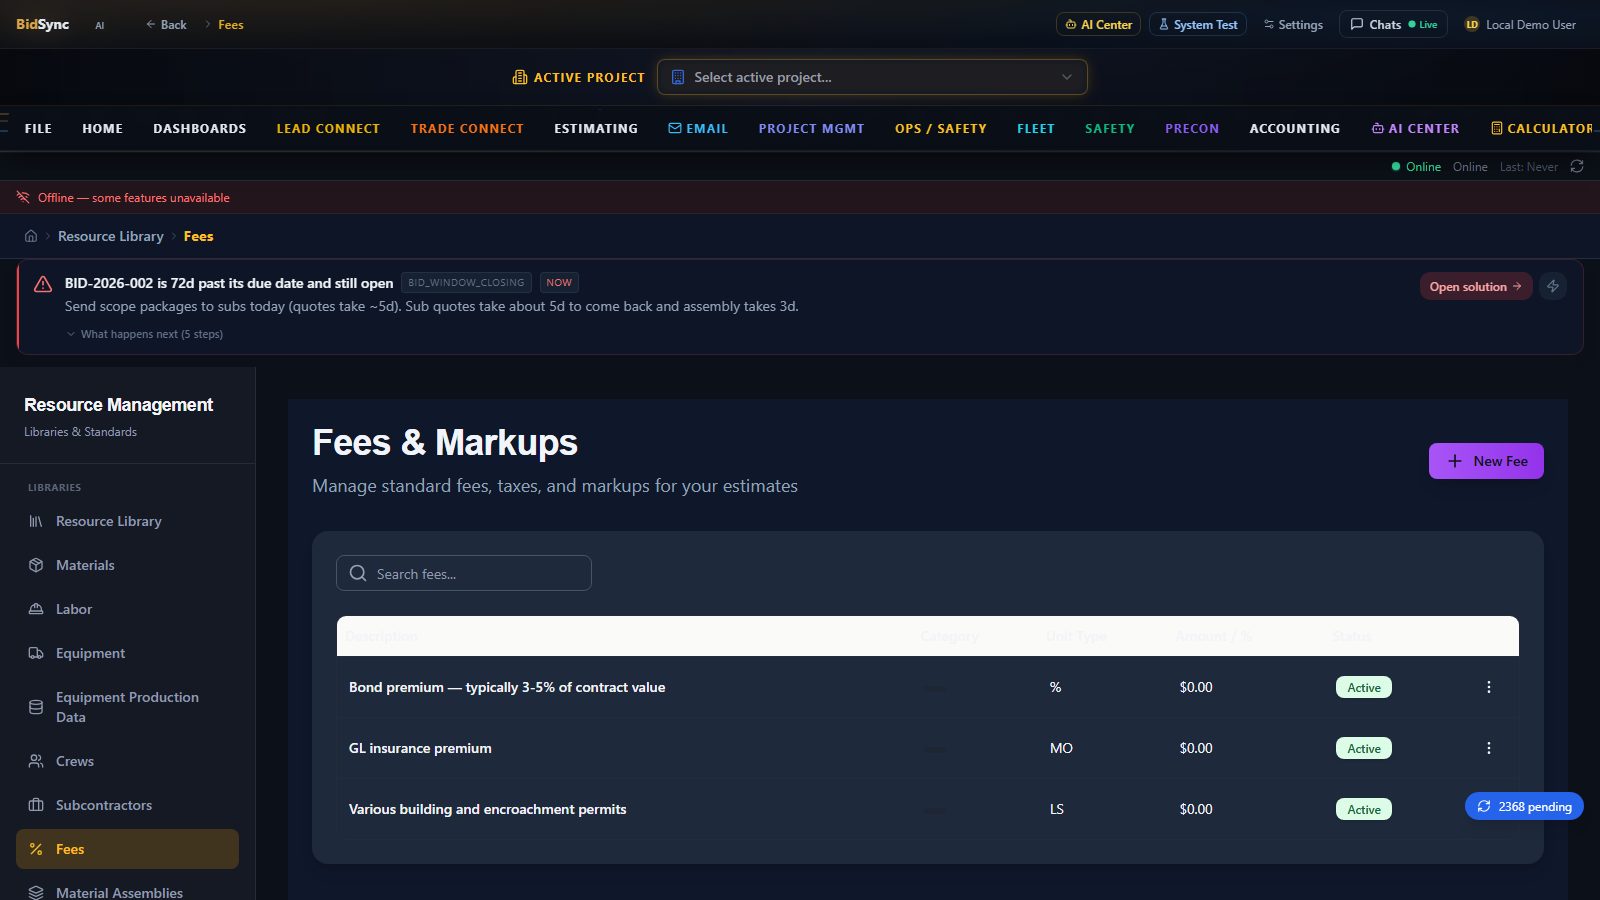Click the envelope icon in EMAIL menu
The image size is (1600, 900).
click(x=675, y=128)
